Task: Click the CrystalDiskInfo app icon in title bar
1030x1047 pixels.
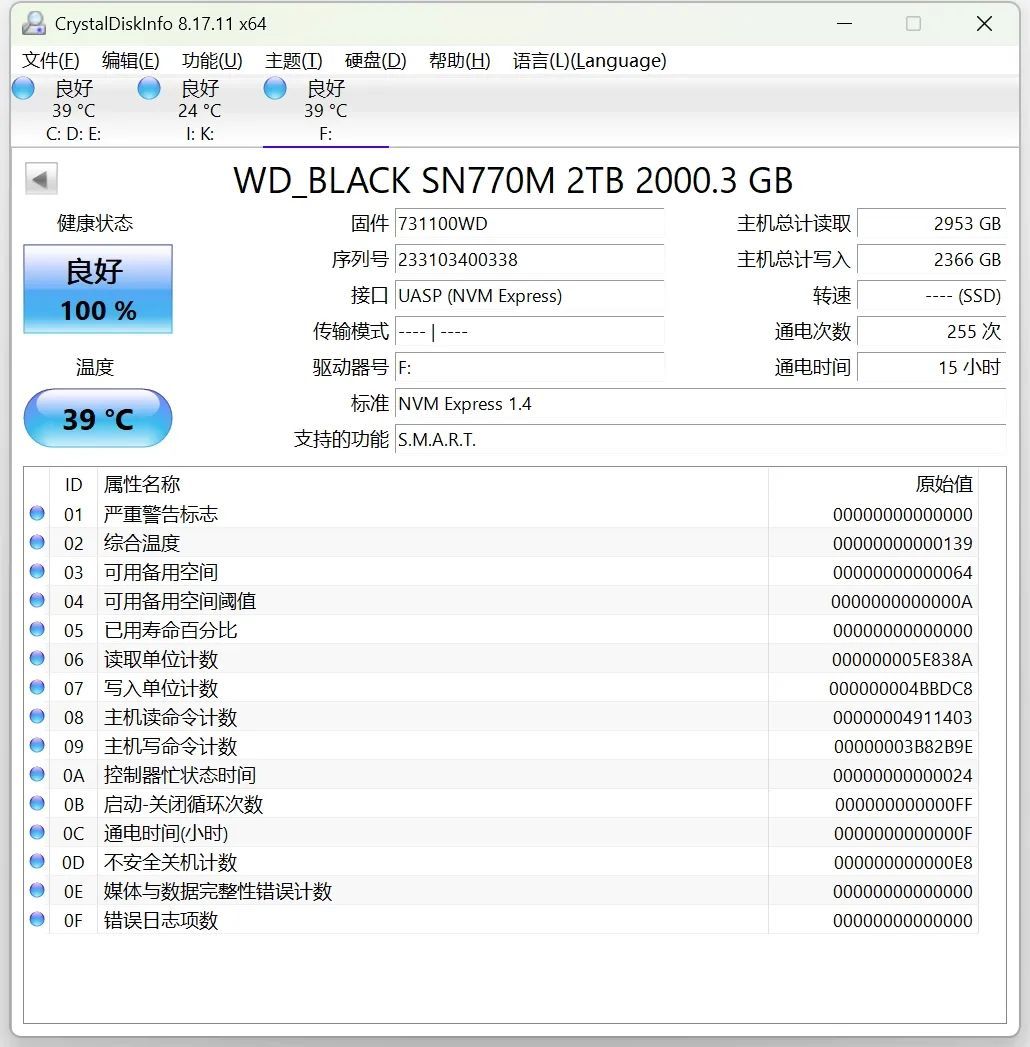Action: (33, 24)
